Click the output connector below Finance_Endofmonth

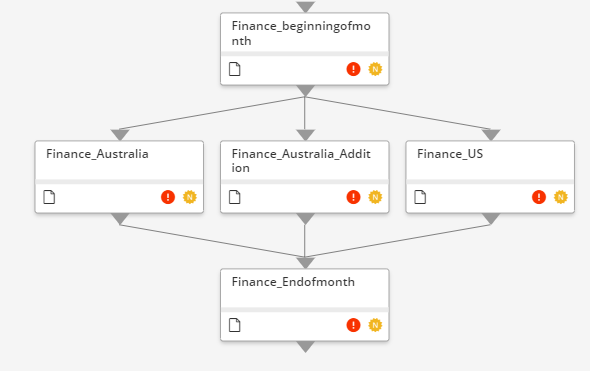click(305, 347)
